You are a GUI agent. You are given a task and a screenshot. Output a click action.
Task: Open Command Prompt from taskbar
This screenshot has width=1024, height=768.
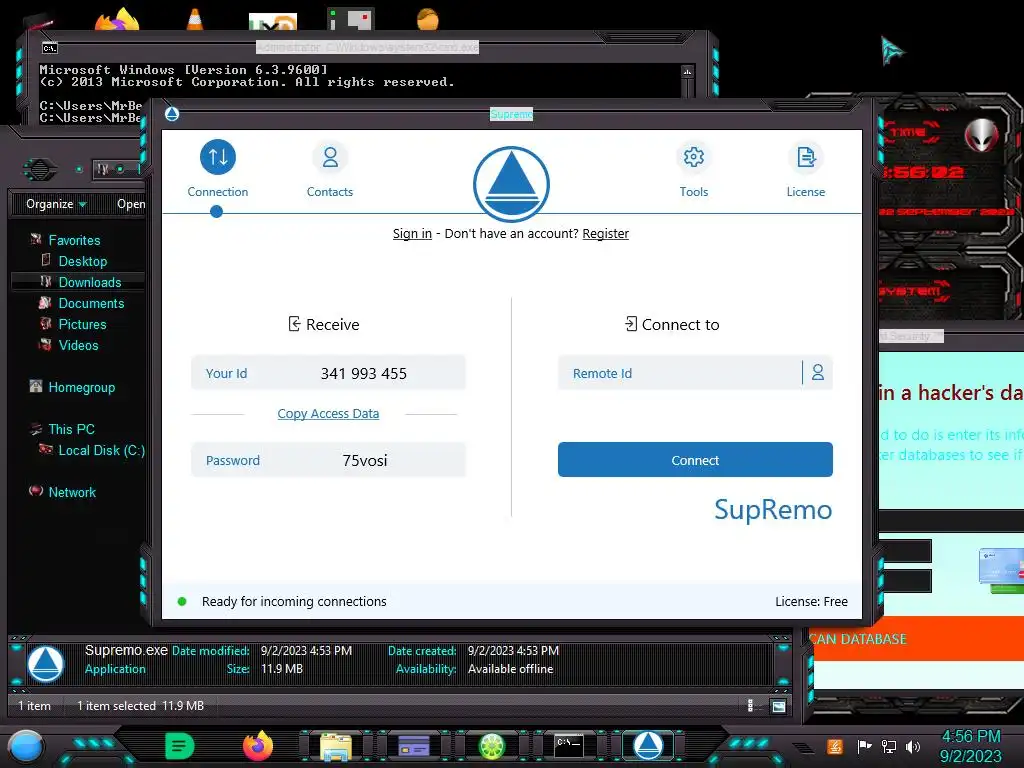569,746
